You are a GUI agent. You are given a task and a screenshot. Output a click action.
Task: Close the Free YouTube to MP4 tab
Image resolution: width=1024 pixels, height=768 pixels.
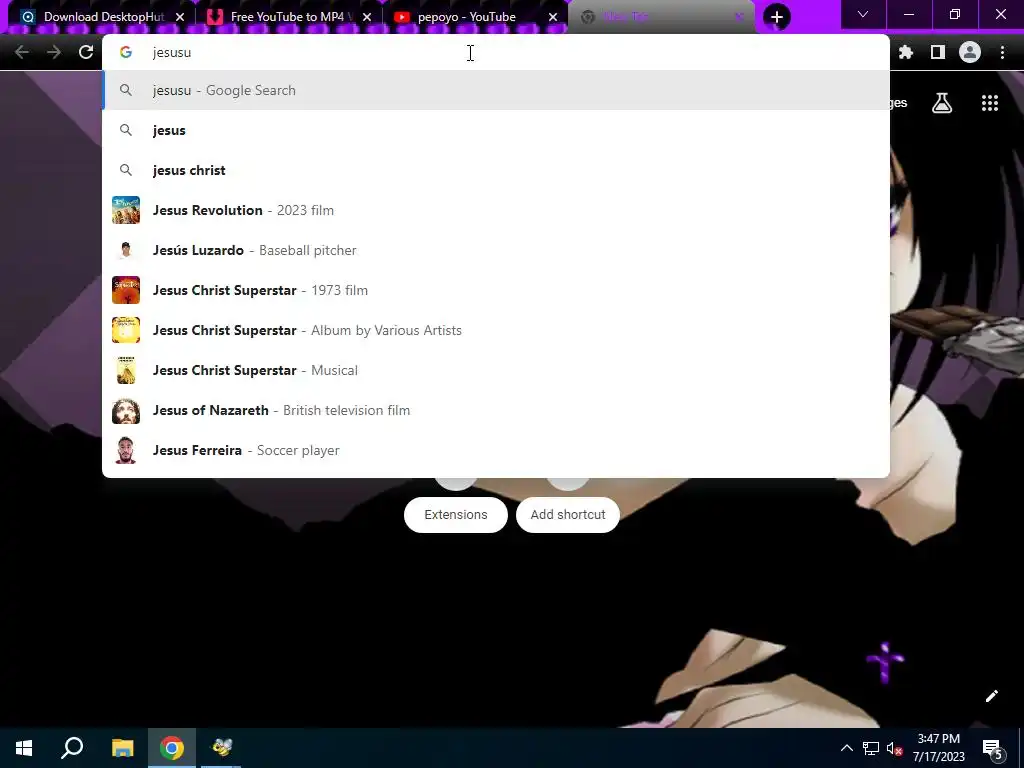point(367,17)
